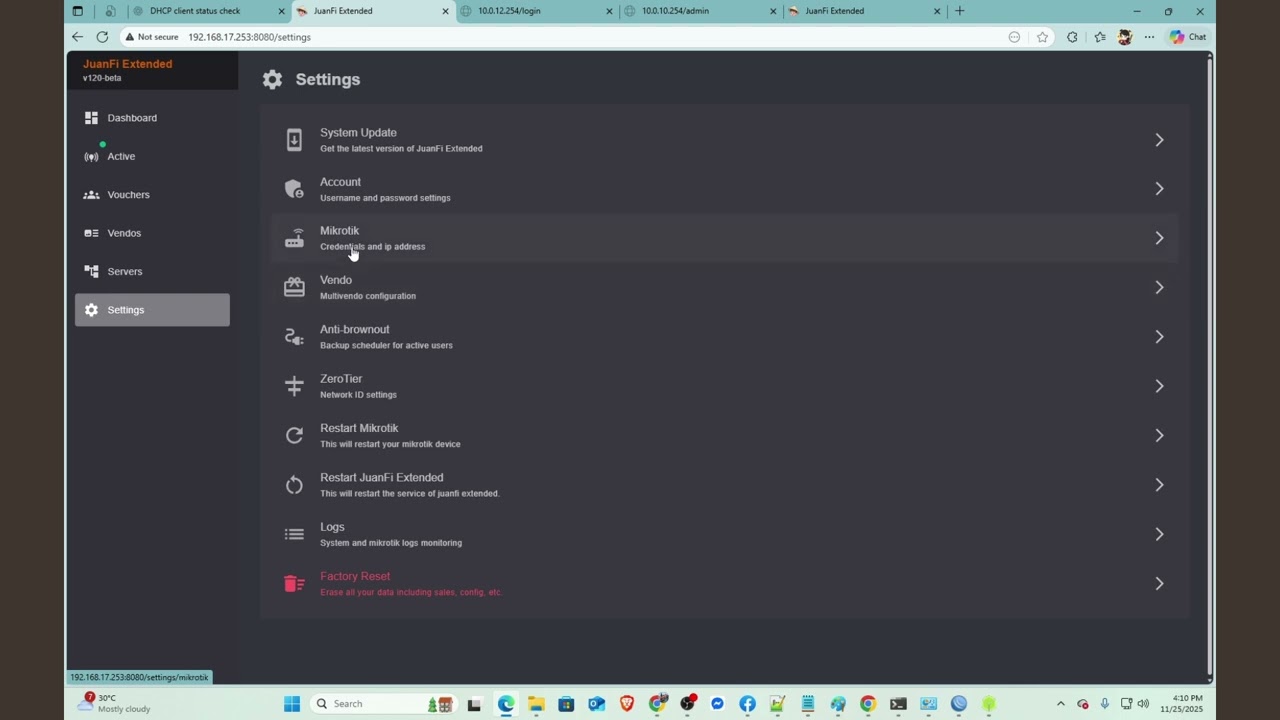The width and height of the screenshot is (1280, 720).
Task: Open the Windows Start menu
Action: [292, 704]
